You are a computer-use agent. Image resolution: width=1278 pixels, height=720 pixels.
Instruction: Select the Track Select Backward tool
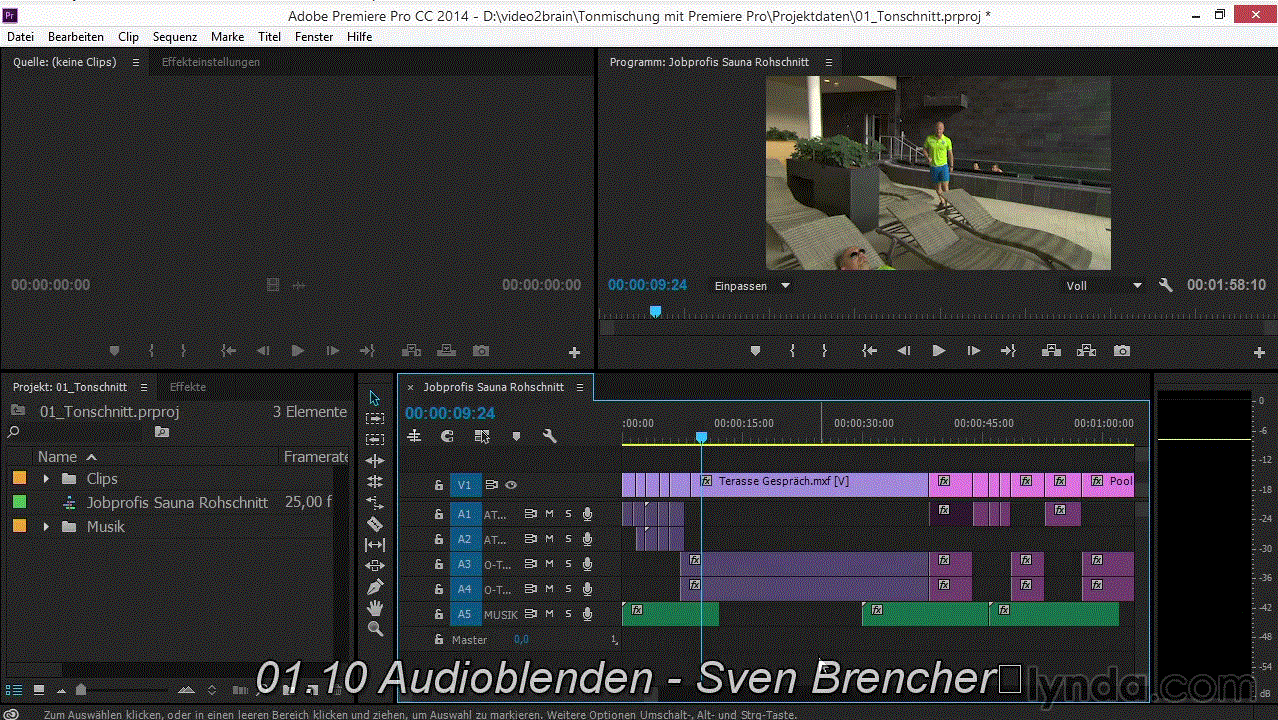[x=375, y=439]
